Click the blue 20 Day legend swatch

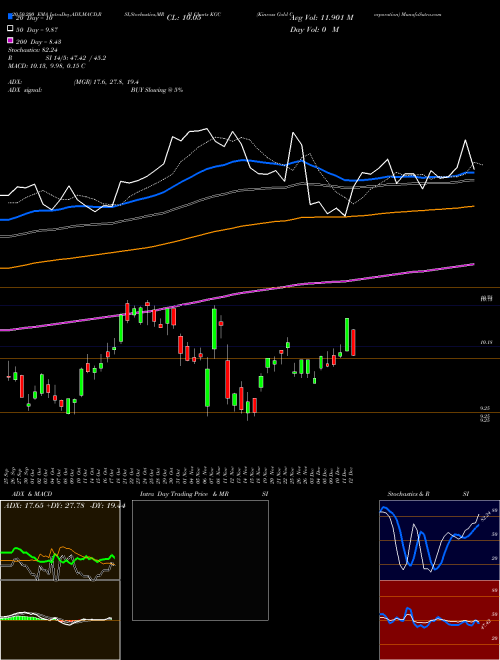pos(10,17)
